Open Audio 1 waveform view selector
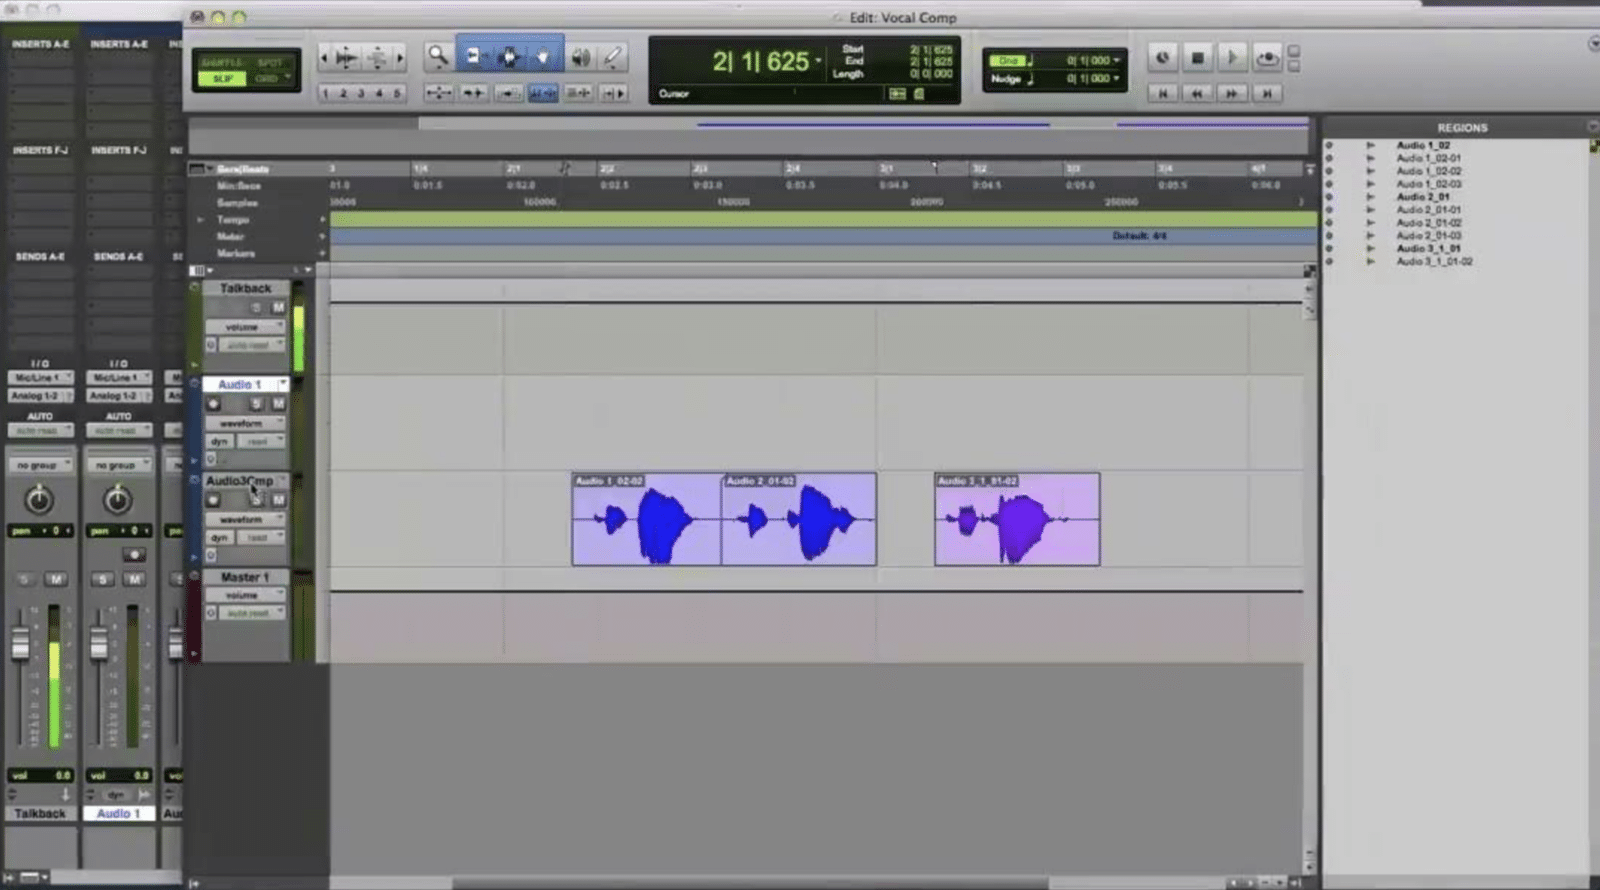The image size is (1600, 890). (245, 423)
